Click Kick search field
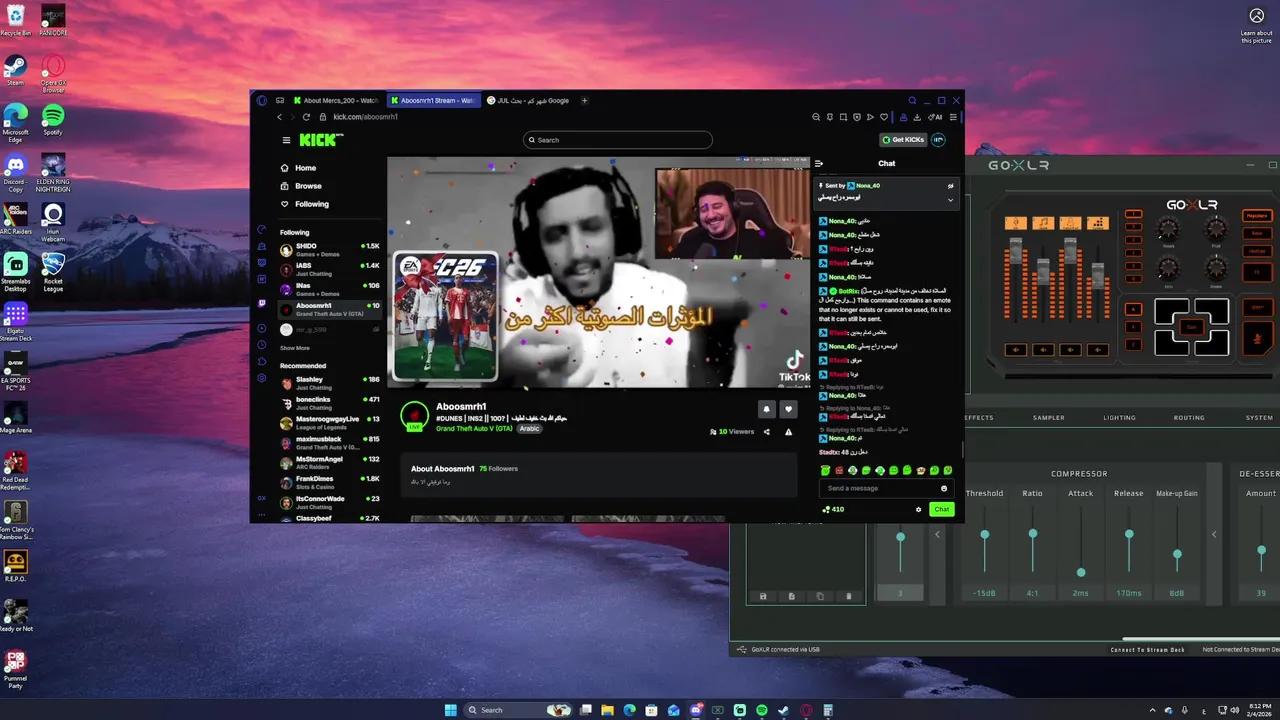The image size is (1280, 720). point(617,140)
